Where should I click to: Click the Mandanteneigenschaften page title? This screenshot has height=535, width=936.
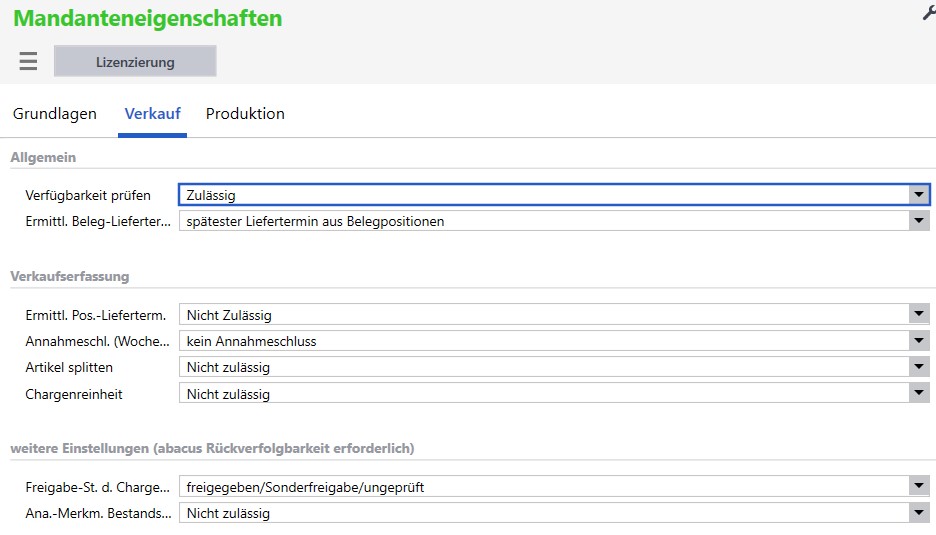click(148, 18)
